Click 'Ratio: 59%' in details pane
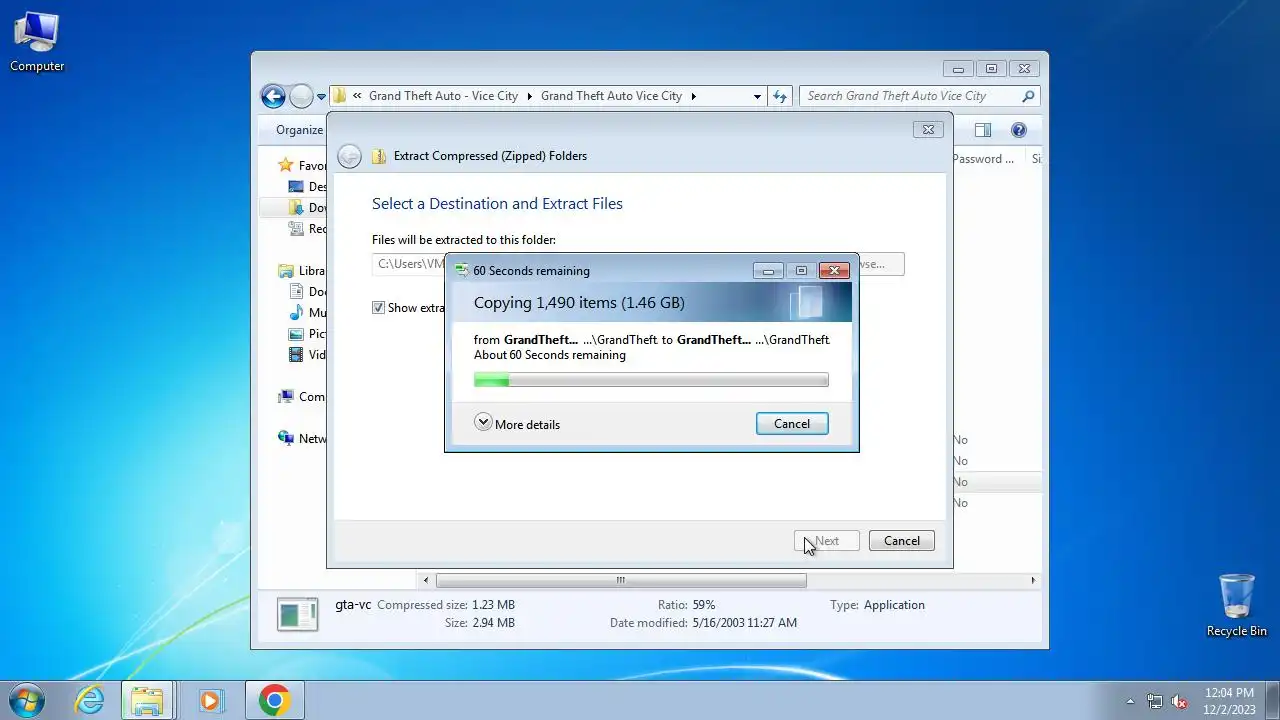The image size is (1280, 720). tap(686, 605)
